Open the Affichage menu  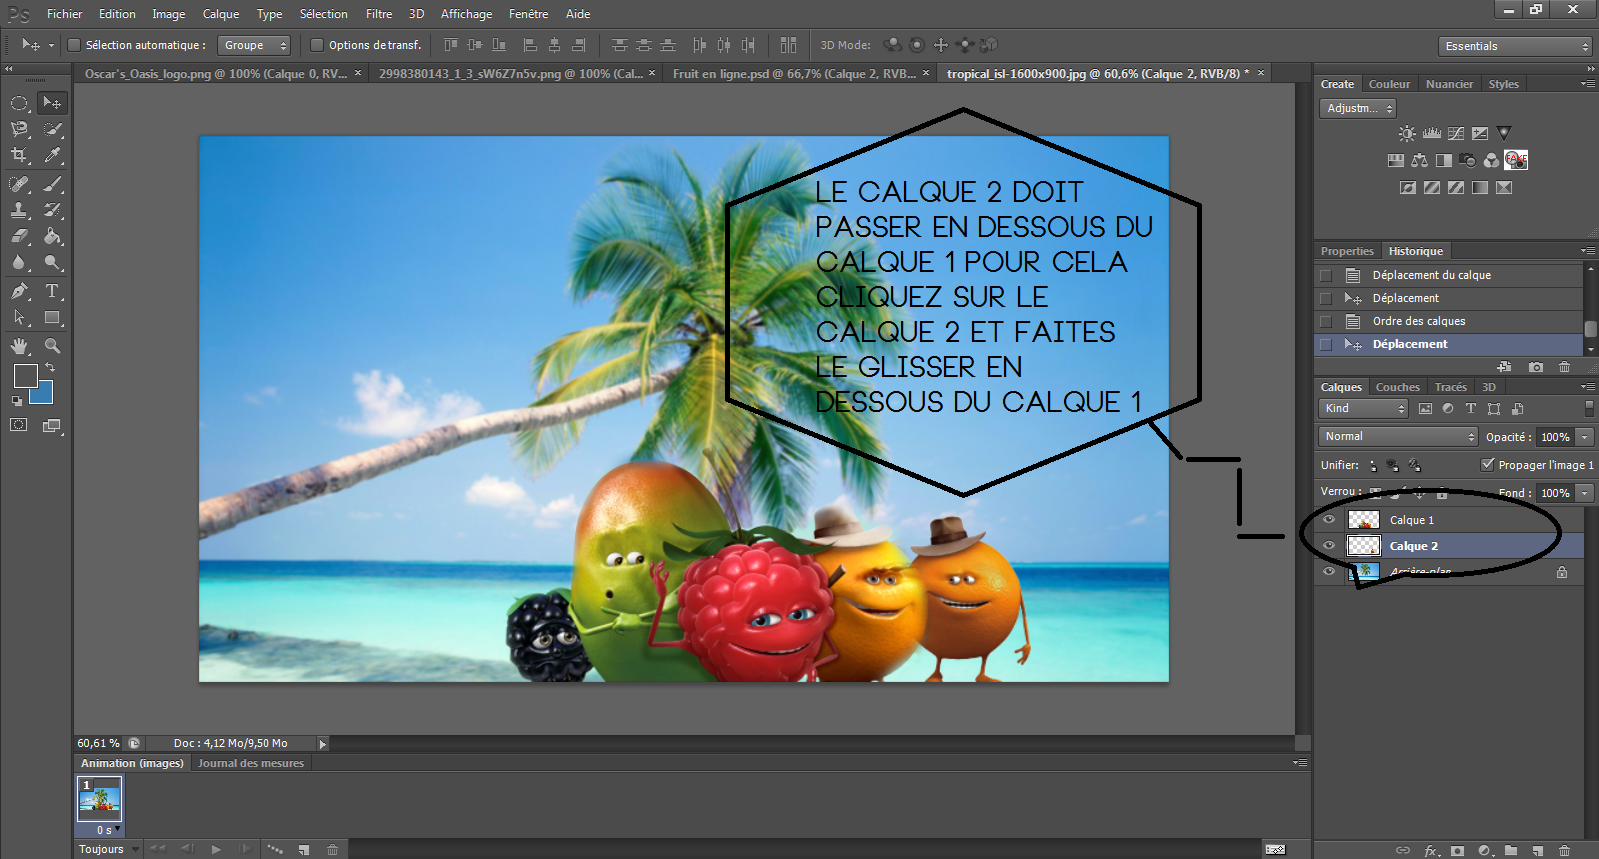point(466,14)
